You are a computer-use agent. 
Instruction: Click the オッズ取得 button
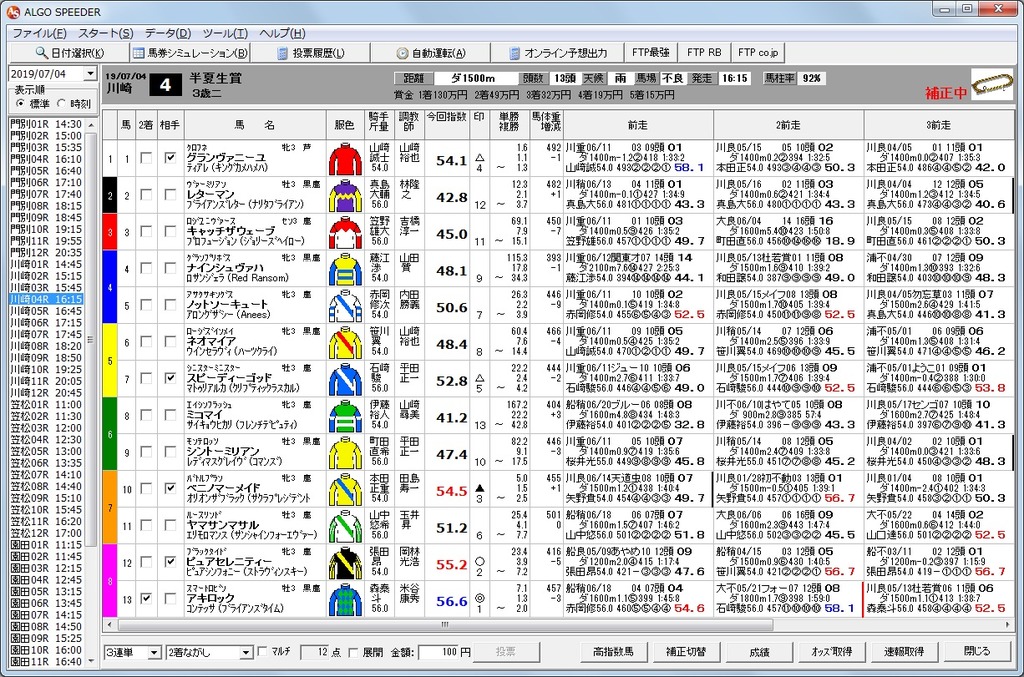831,652
